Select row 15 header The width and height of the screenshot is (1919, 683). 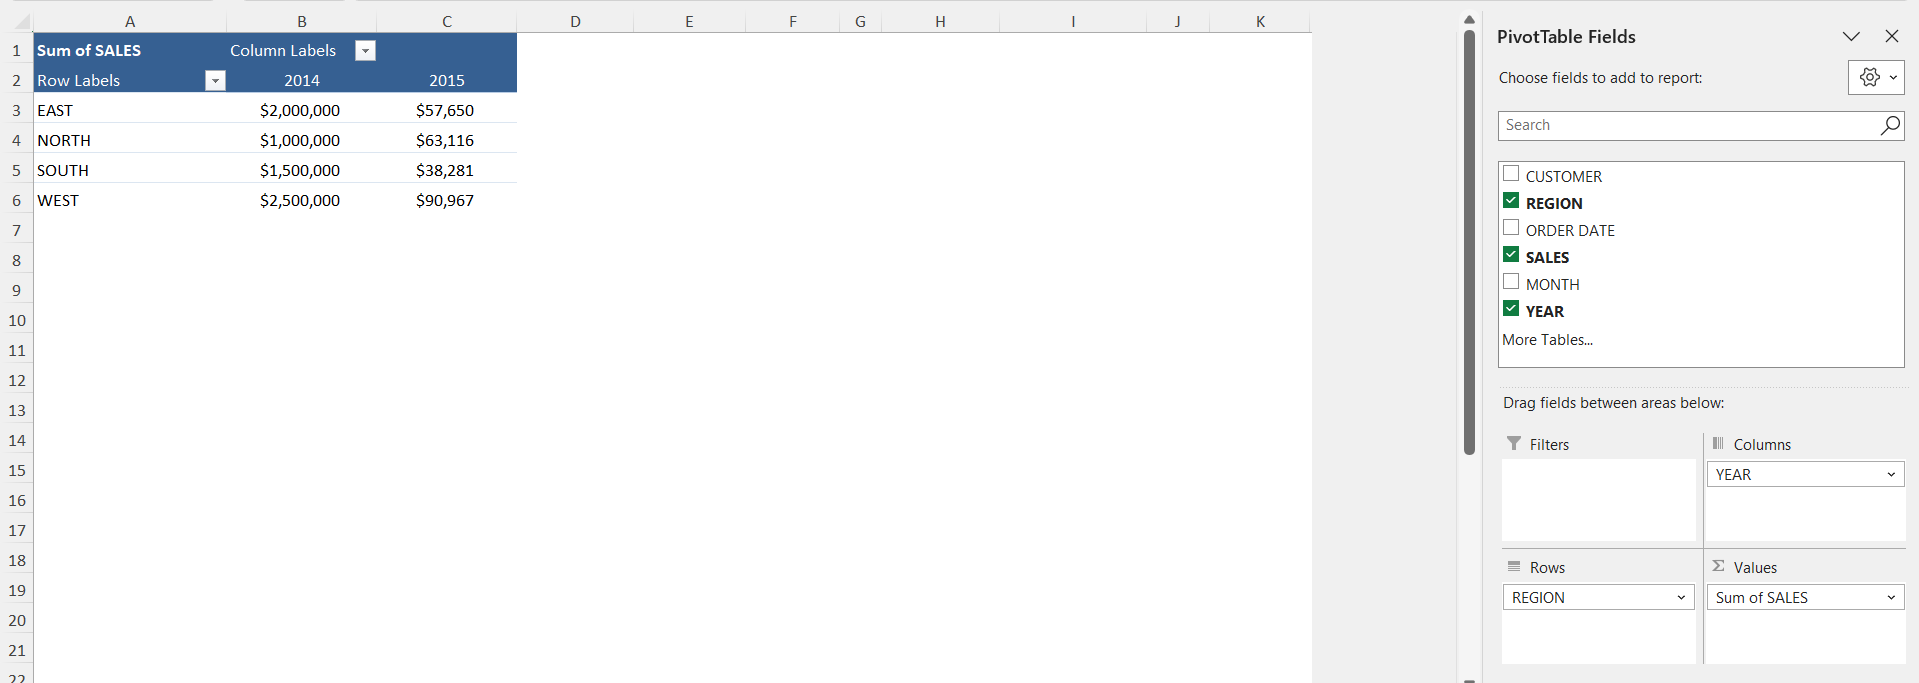(x=17, y=470)
